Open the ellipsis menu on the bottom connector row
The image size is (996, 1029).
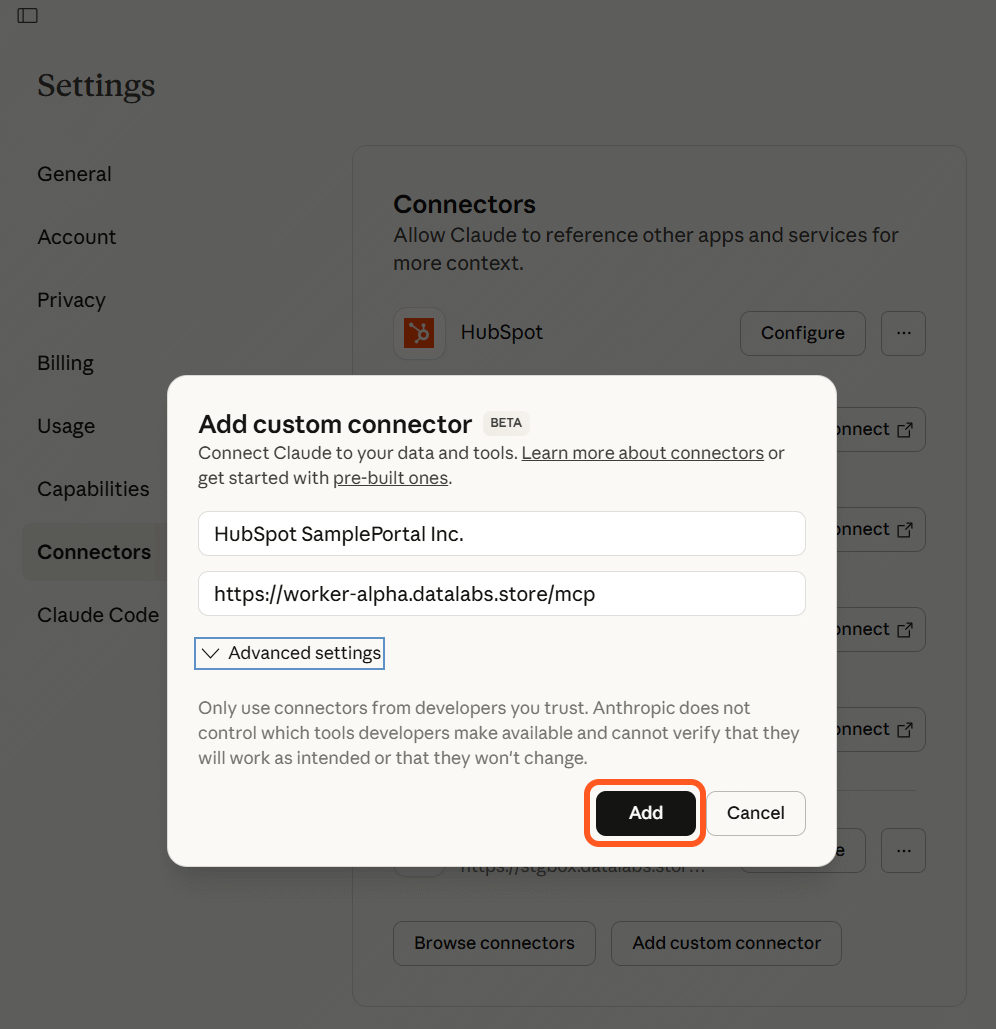tap(902, 850)
